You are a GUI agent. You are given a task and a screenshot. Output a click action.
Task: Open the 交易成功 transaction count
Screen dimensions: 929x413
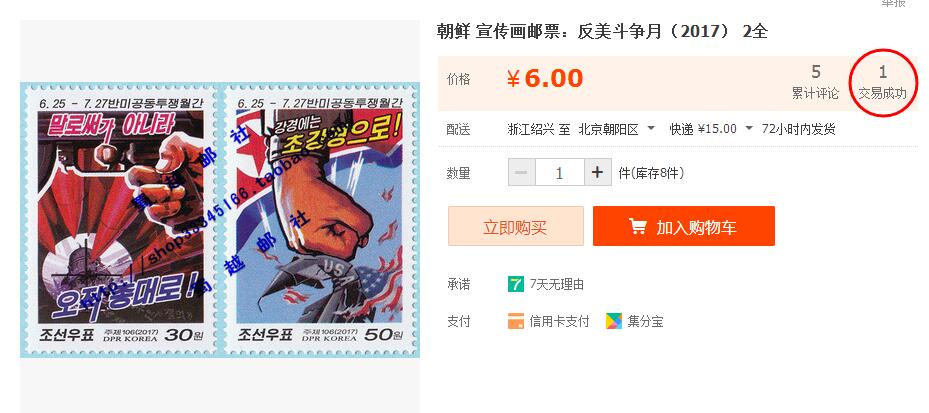coord(882,82)
